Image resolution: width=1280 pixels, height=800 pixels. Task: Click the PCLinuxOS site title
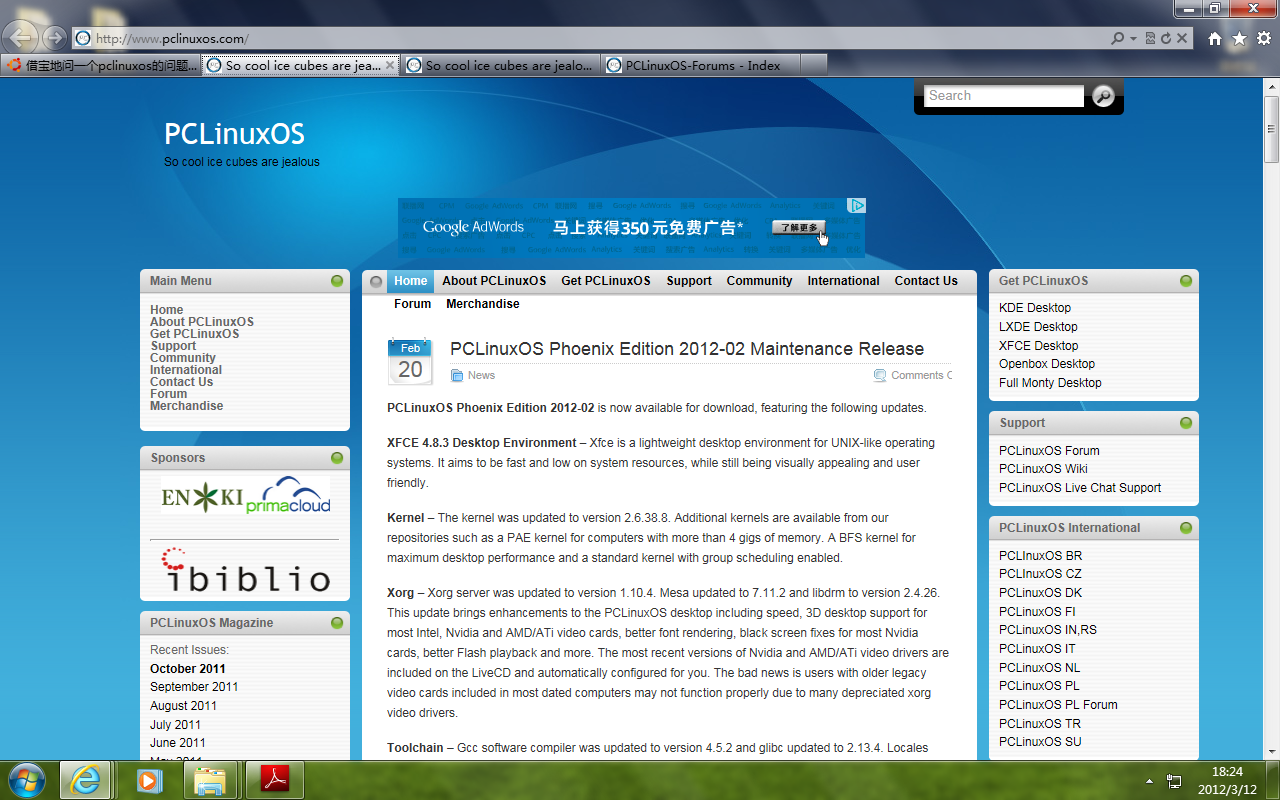(234, 134)
